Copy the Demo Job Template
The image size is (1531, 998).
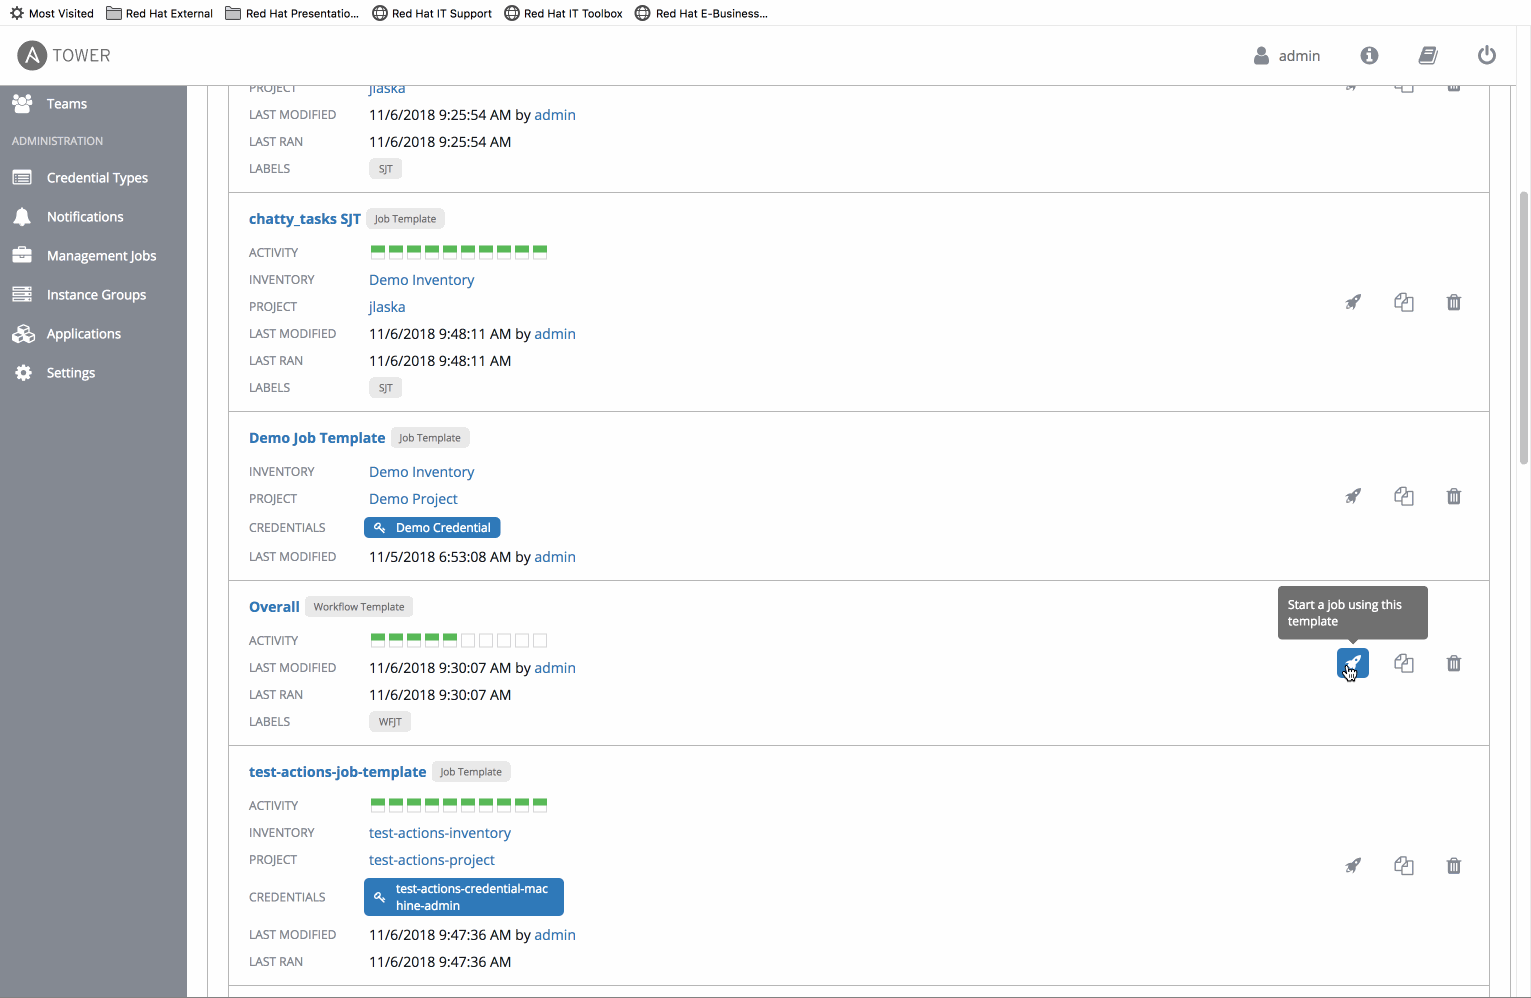1404,496
